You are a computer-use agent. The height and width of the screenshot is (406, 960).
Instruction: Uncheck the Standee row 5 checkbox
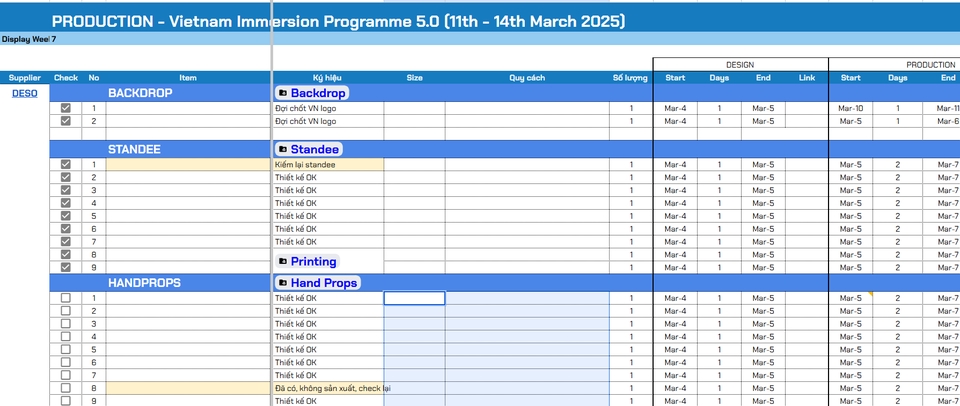66,216
